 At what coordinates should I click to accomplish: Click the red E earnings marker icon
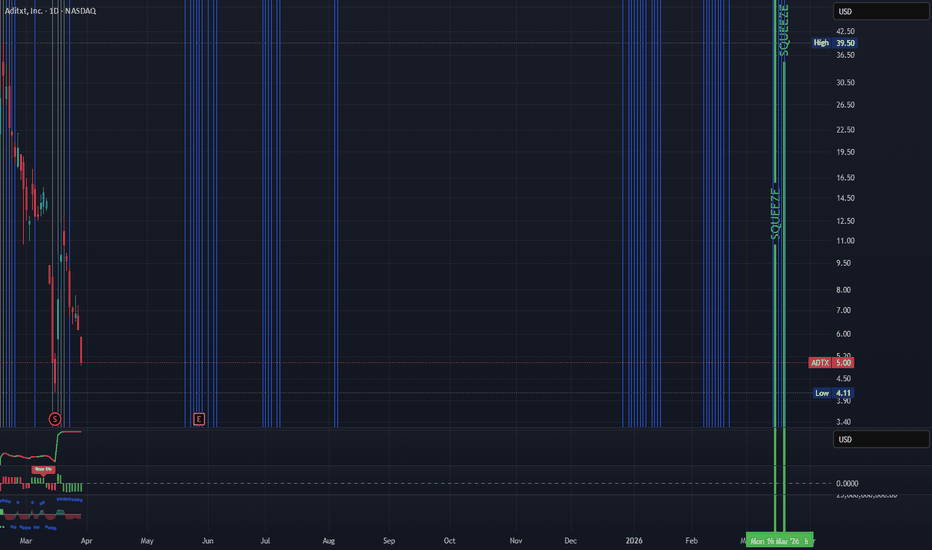click(199, 419)
